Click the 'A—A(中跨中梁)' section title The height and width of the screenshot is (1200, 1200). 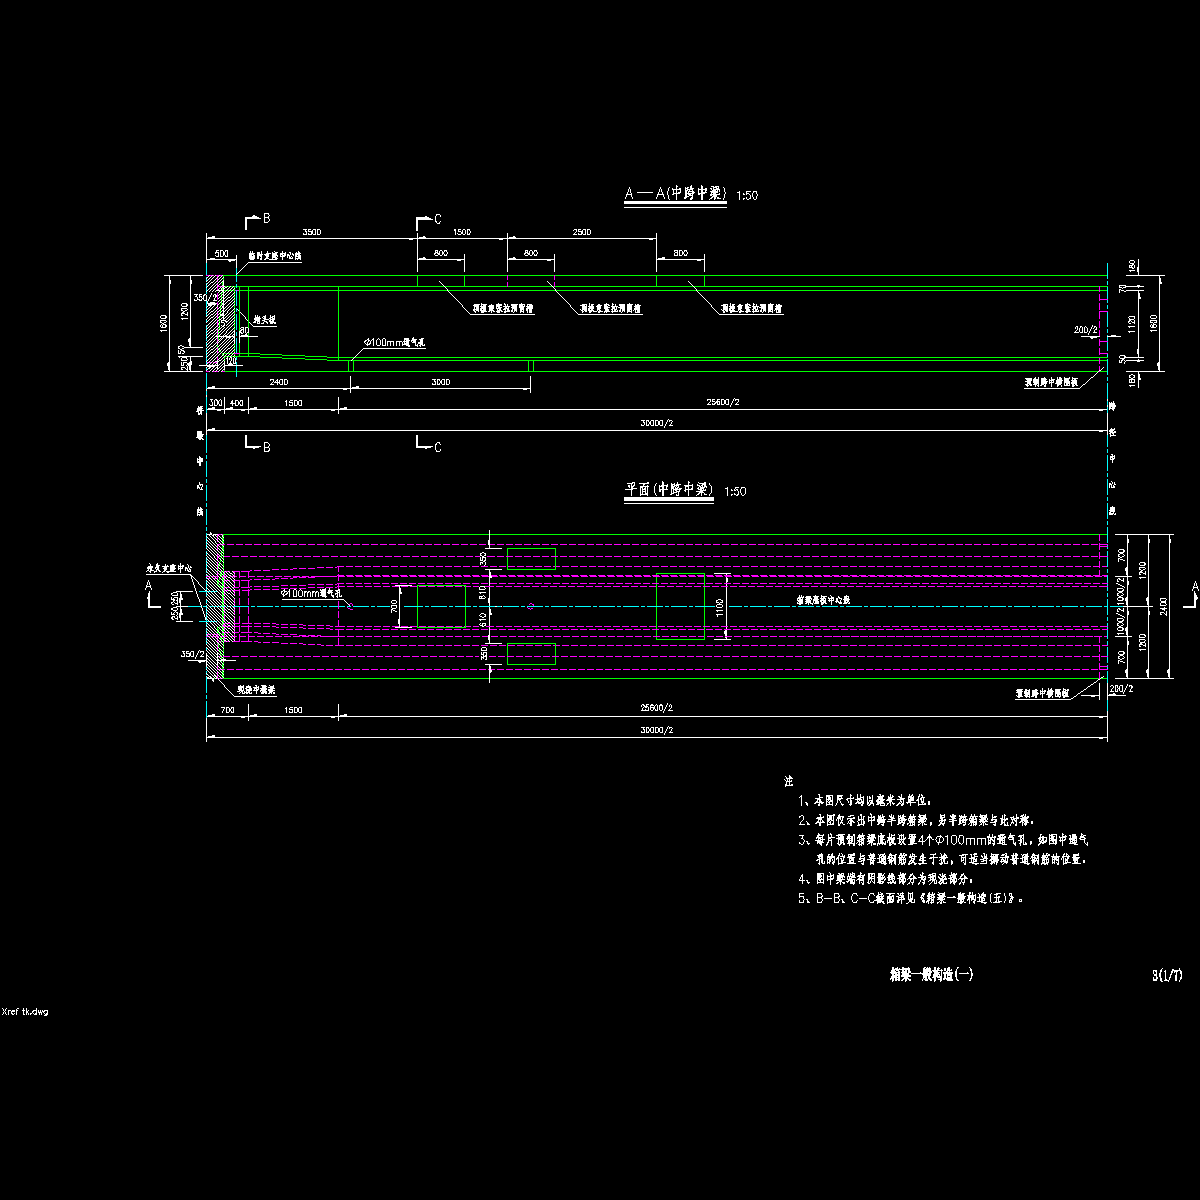point(674,194)
